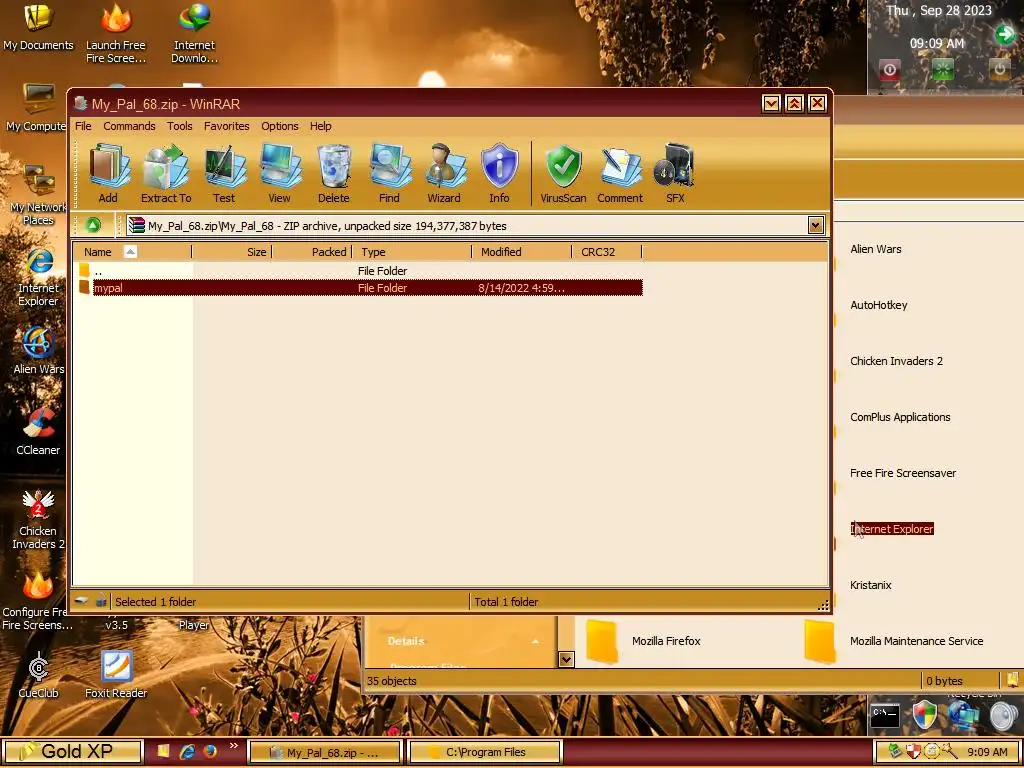
Task: Click the drive icon in WinRAR status bar
Action: [81, 601]
